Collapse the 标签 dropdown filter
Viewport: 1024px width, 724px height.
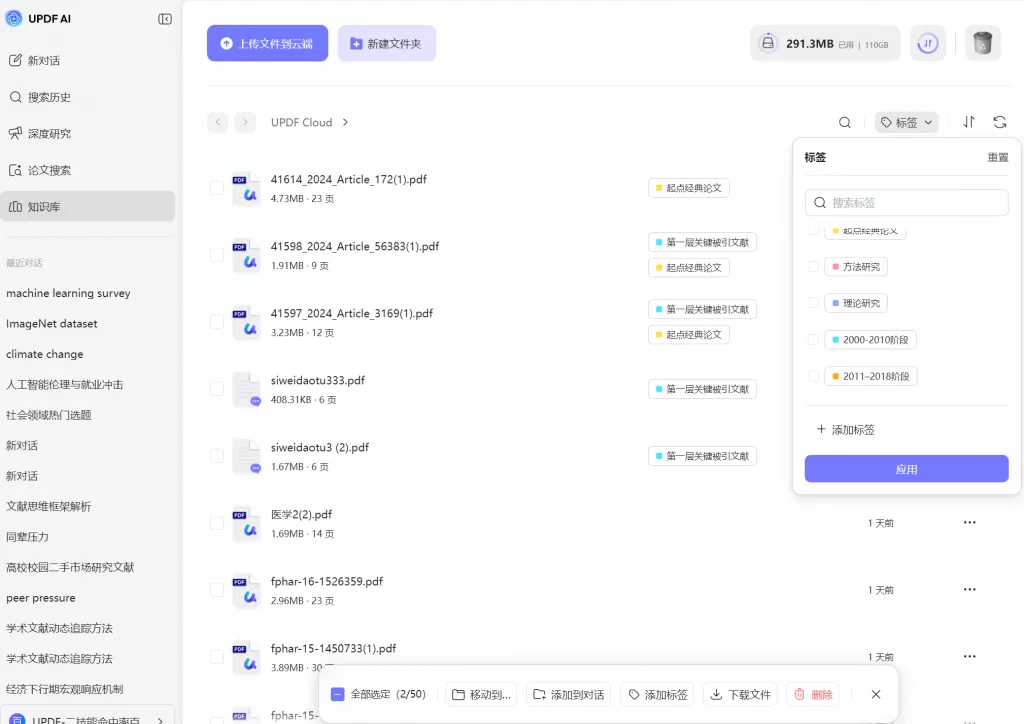click(906, 122)
